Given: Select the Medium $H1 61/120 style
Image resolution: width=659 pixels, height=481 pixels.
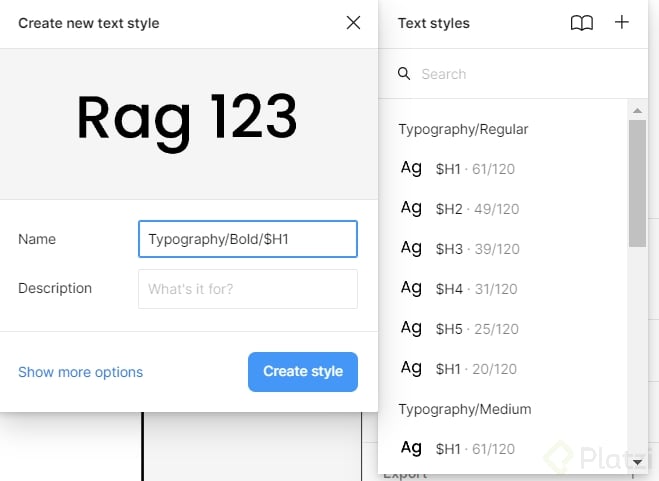Looking at the screenshot, I should click(x=475, y=449).
